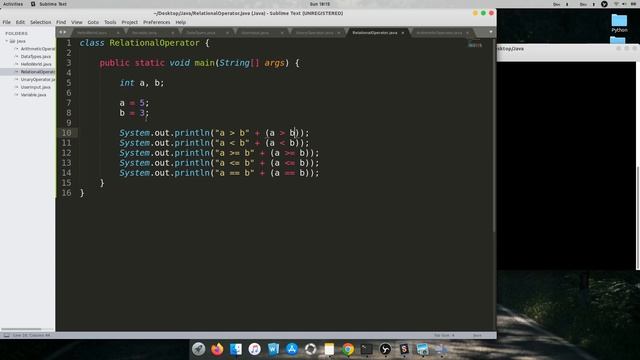
Task: Open the File menu
Action: [x=7, y=22]
